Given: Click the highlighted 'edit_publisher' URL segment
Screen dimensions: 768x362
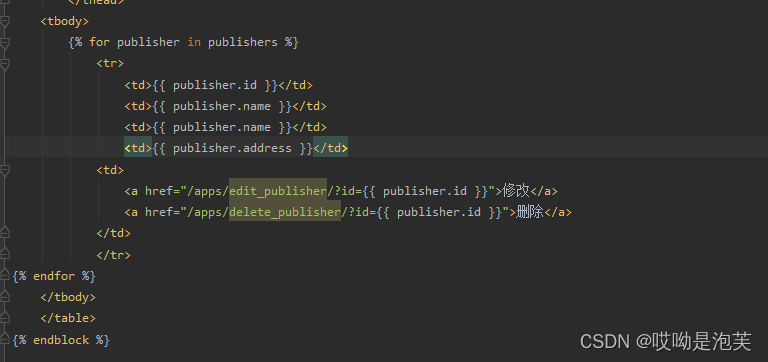Looking at the screenshot, I should [278, 191].
